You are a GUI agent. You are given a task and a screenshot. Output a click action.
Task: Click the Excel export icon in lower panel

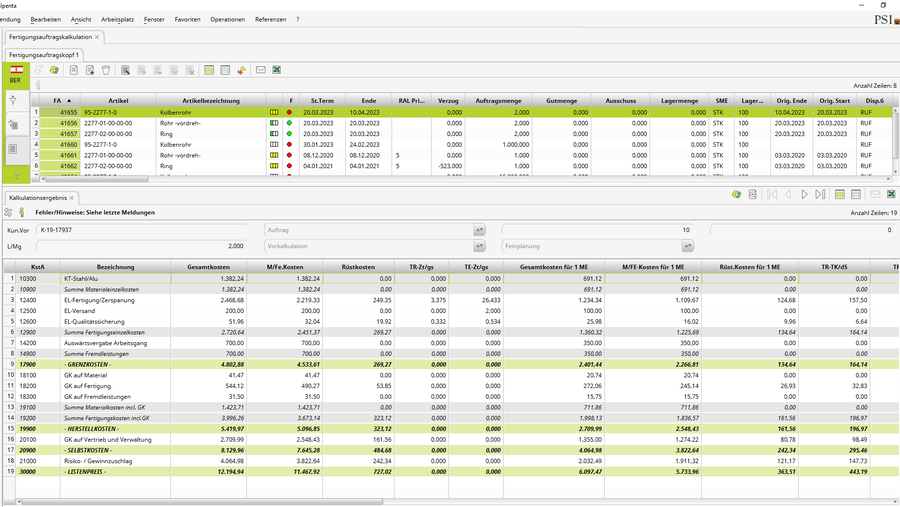click(891, 194)
